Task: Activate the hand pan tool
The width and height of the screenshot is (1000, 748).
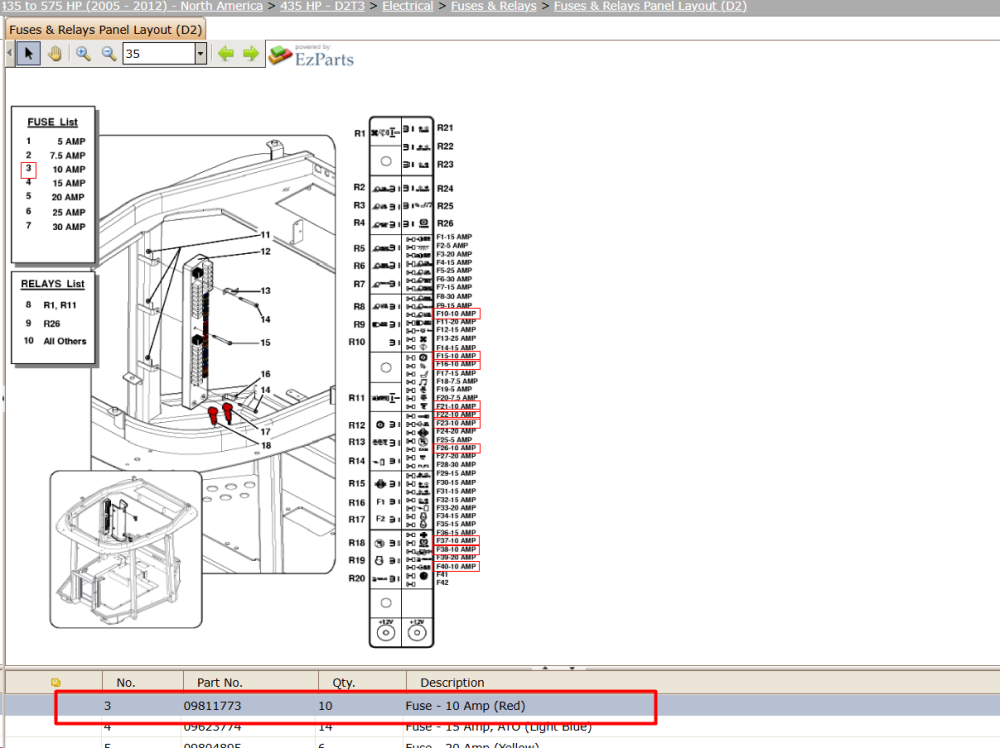Action: tap(55, 54)
